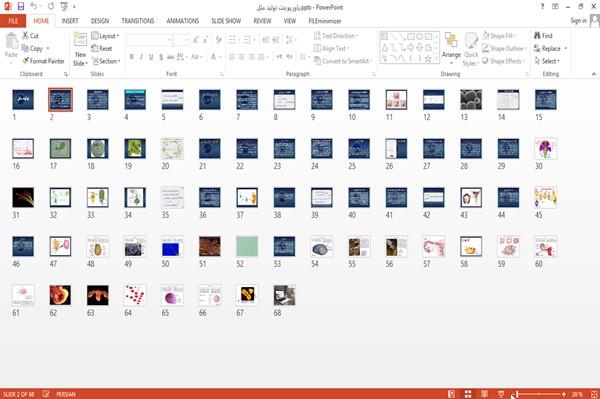Select slide 1 thumbnail

pos(23,99)
